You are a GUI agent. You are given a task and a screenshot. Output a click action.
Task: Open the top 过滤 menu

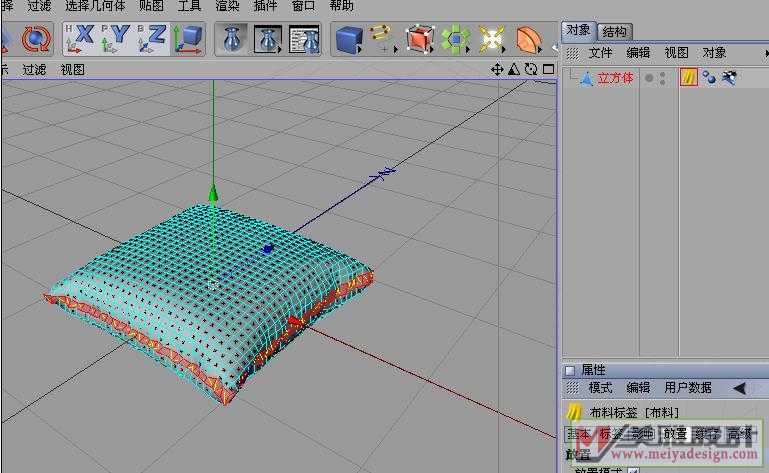tap(39, 6)
